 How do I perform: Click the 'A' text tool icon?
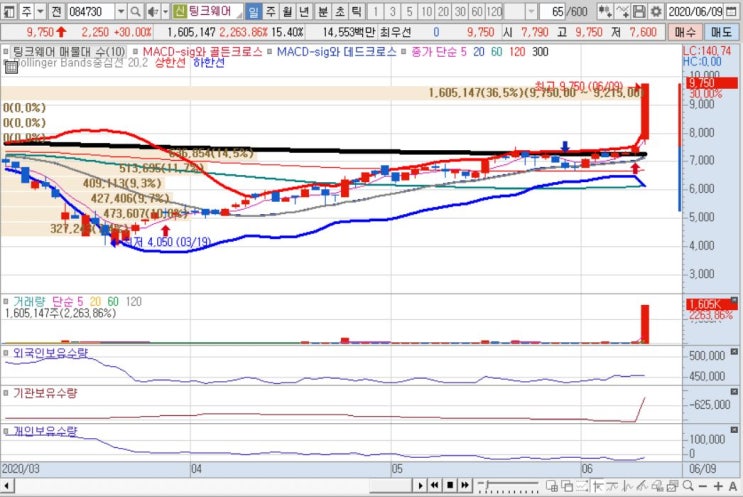click(x=733, y=486)
